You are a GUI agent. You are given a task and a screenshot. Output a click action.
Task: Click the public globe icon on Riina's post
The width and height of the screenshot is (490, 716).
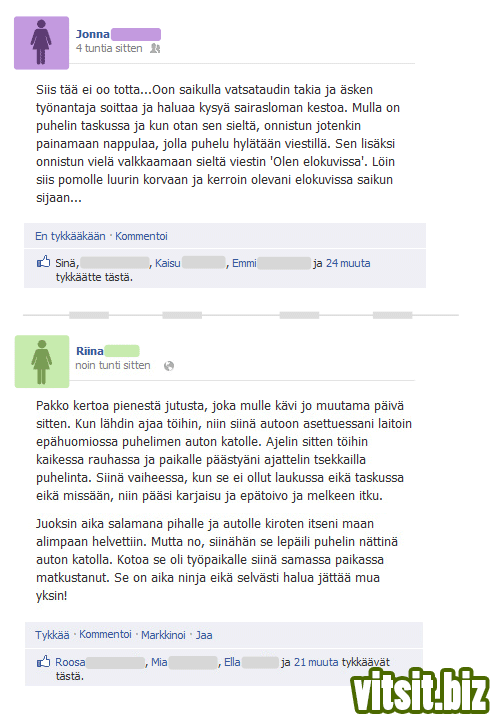(169, 366)
